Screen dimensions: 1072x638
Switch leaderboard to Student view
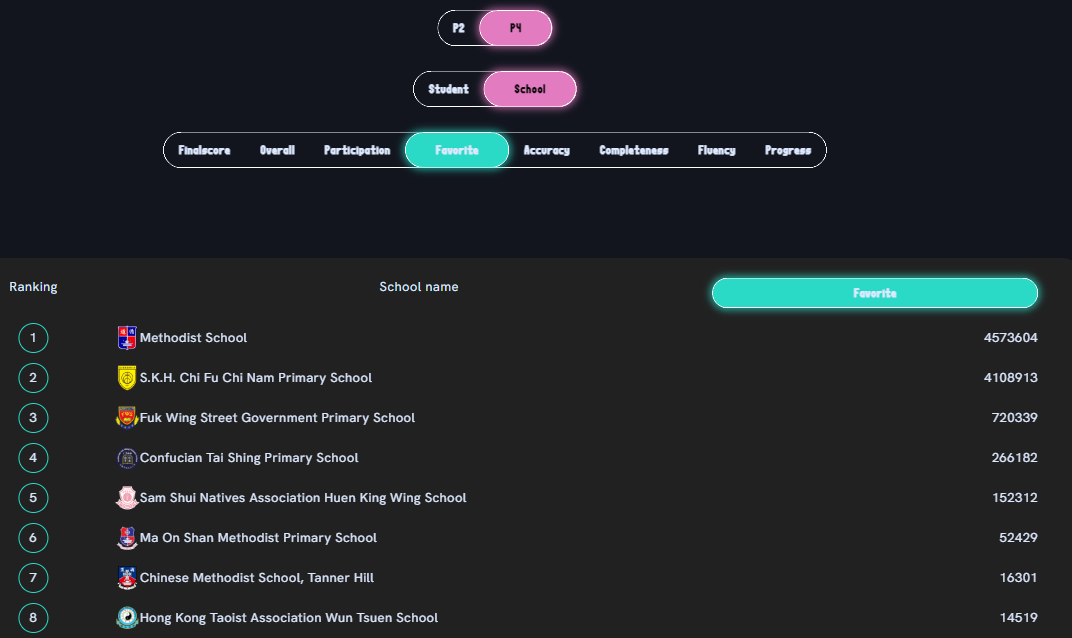point(448,89)
